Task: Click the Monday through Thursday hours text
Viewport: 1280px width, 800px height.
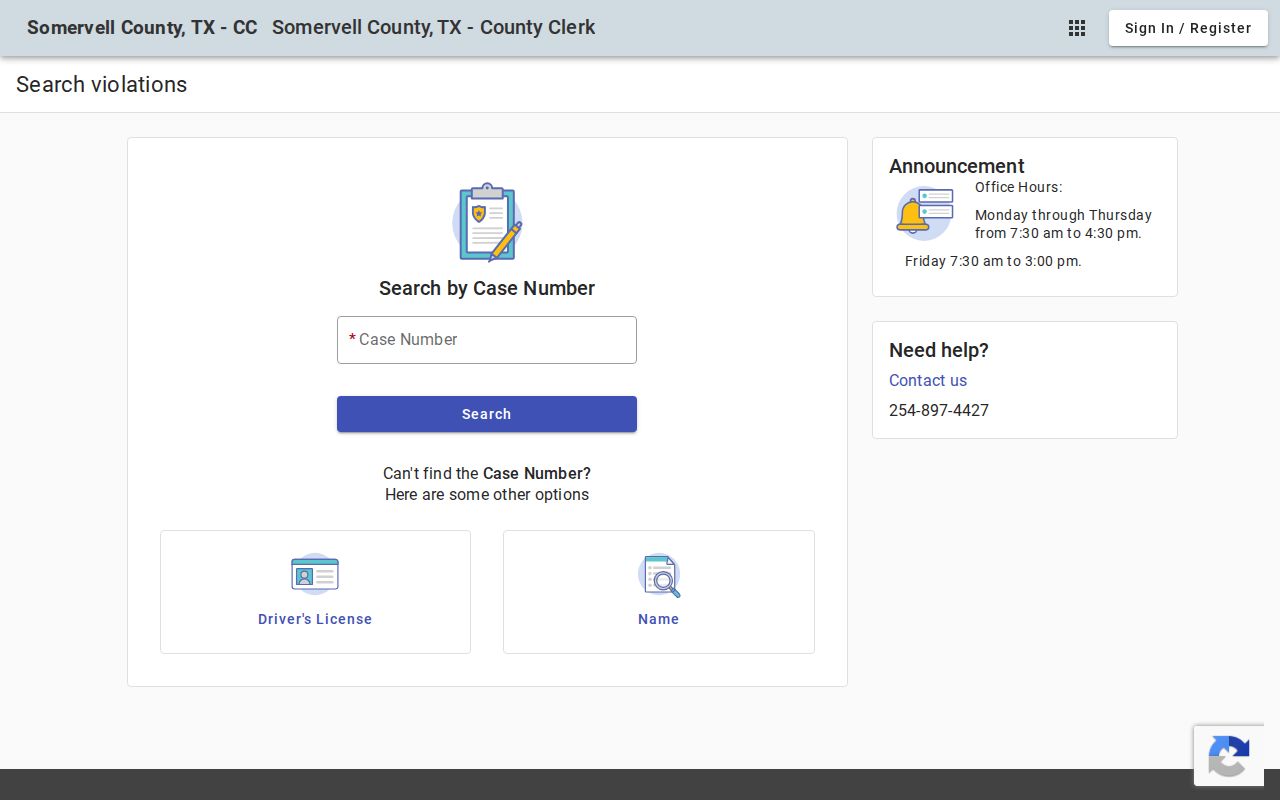Action: click(1063, 224)
